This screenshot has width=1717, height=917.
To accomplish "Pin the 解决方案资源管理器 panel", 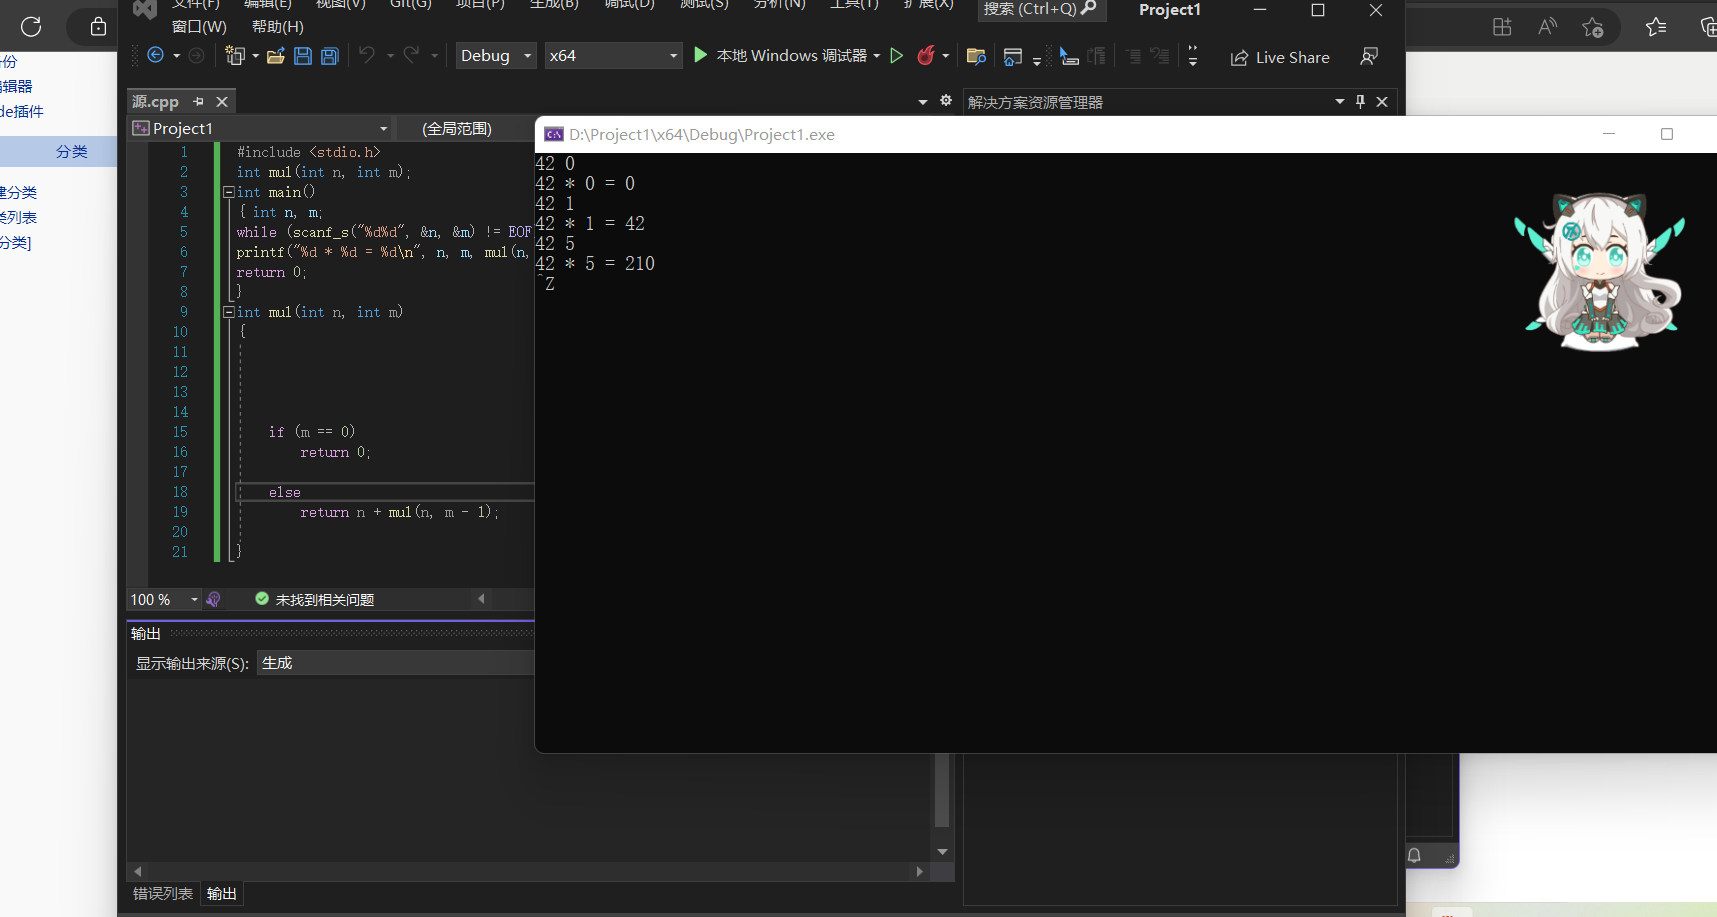I will 1360,102.
